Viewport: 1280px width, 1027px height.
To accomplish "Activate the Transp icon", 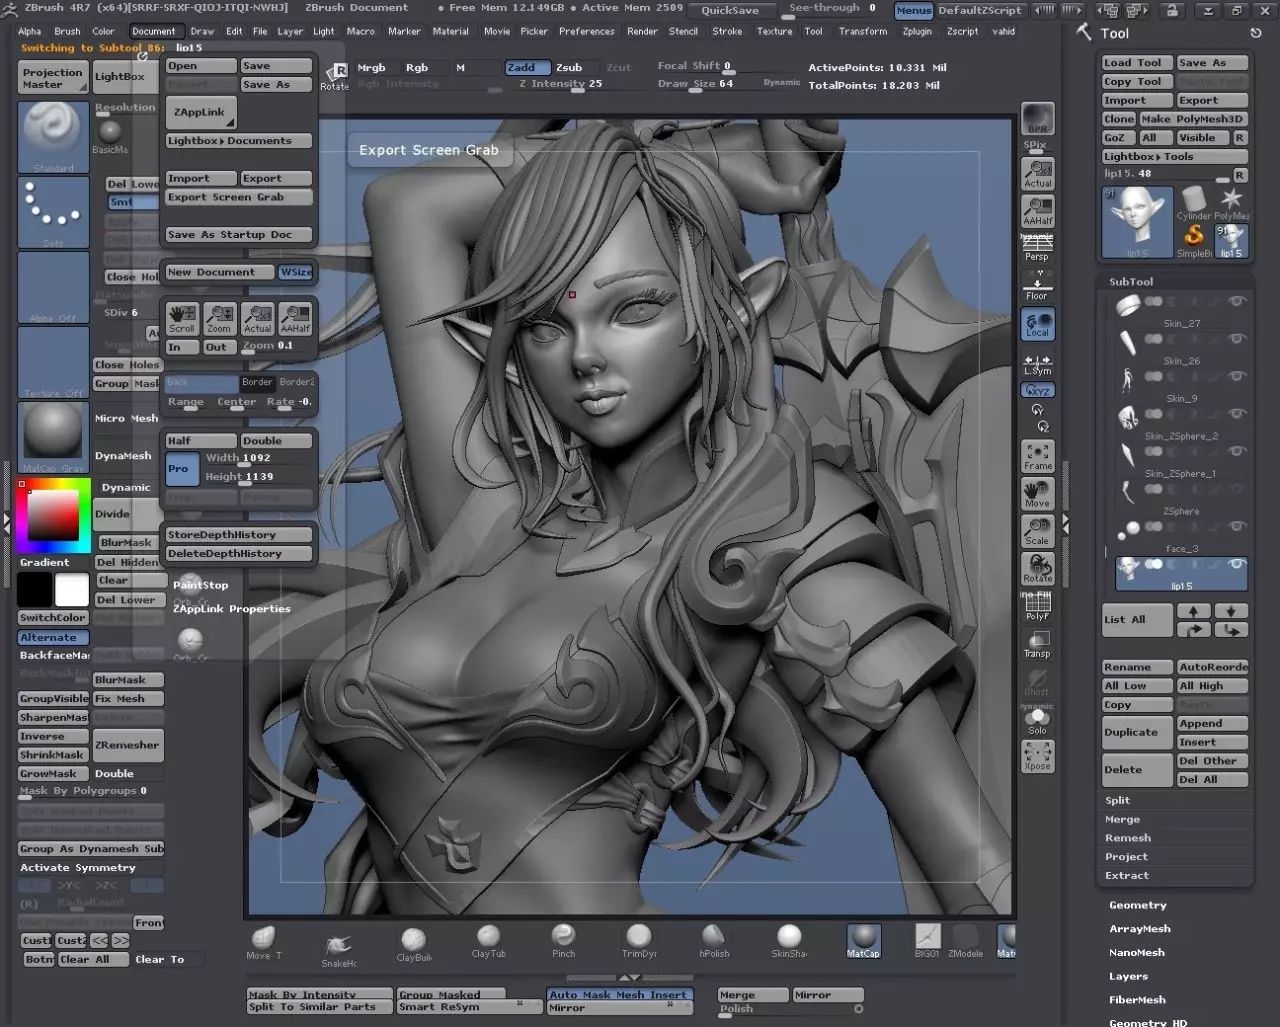I will [1037, 643].
